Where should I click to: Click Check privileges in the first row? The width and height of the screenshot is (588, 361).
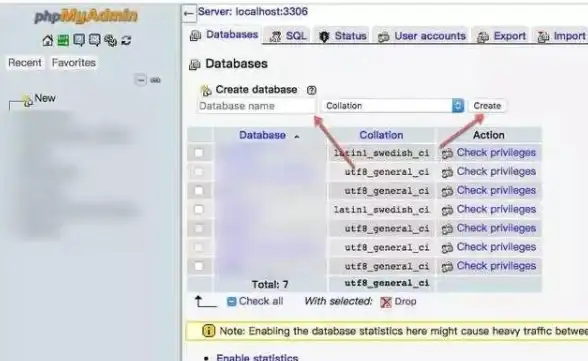(x=496, y=153)
